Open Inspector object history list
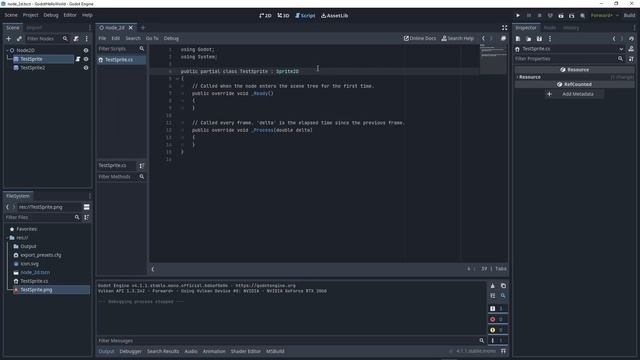The height and width of the screenshot is (360, 640). (631, 39)
